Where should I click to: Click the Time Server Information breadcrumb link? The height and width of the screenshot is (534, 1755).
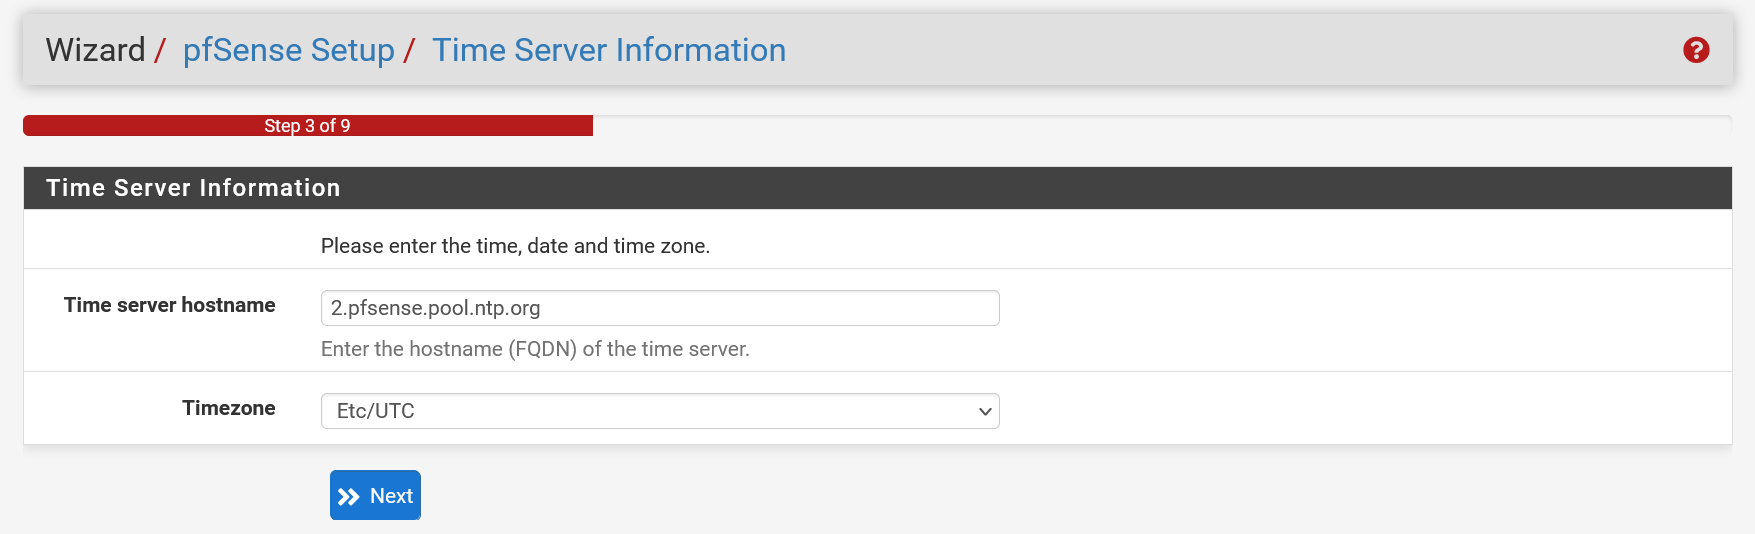(609, 50)
